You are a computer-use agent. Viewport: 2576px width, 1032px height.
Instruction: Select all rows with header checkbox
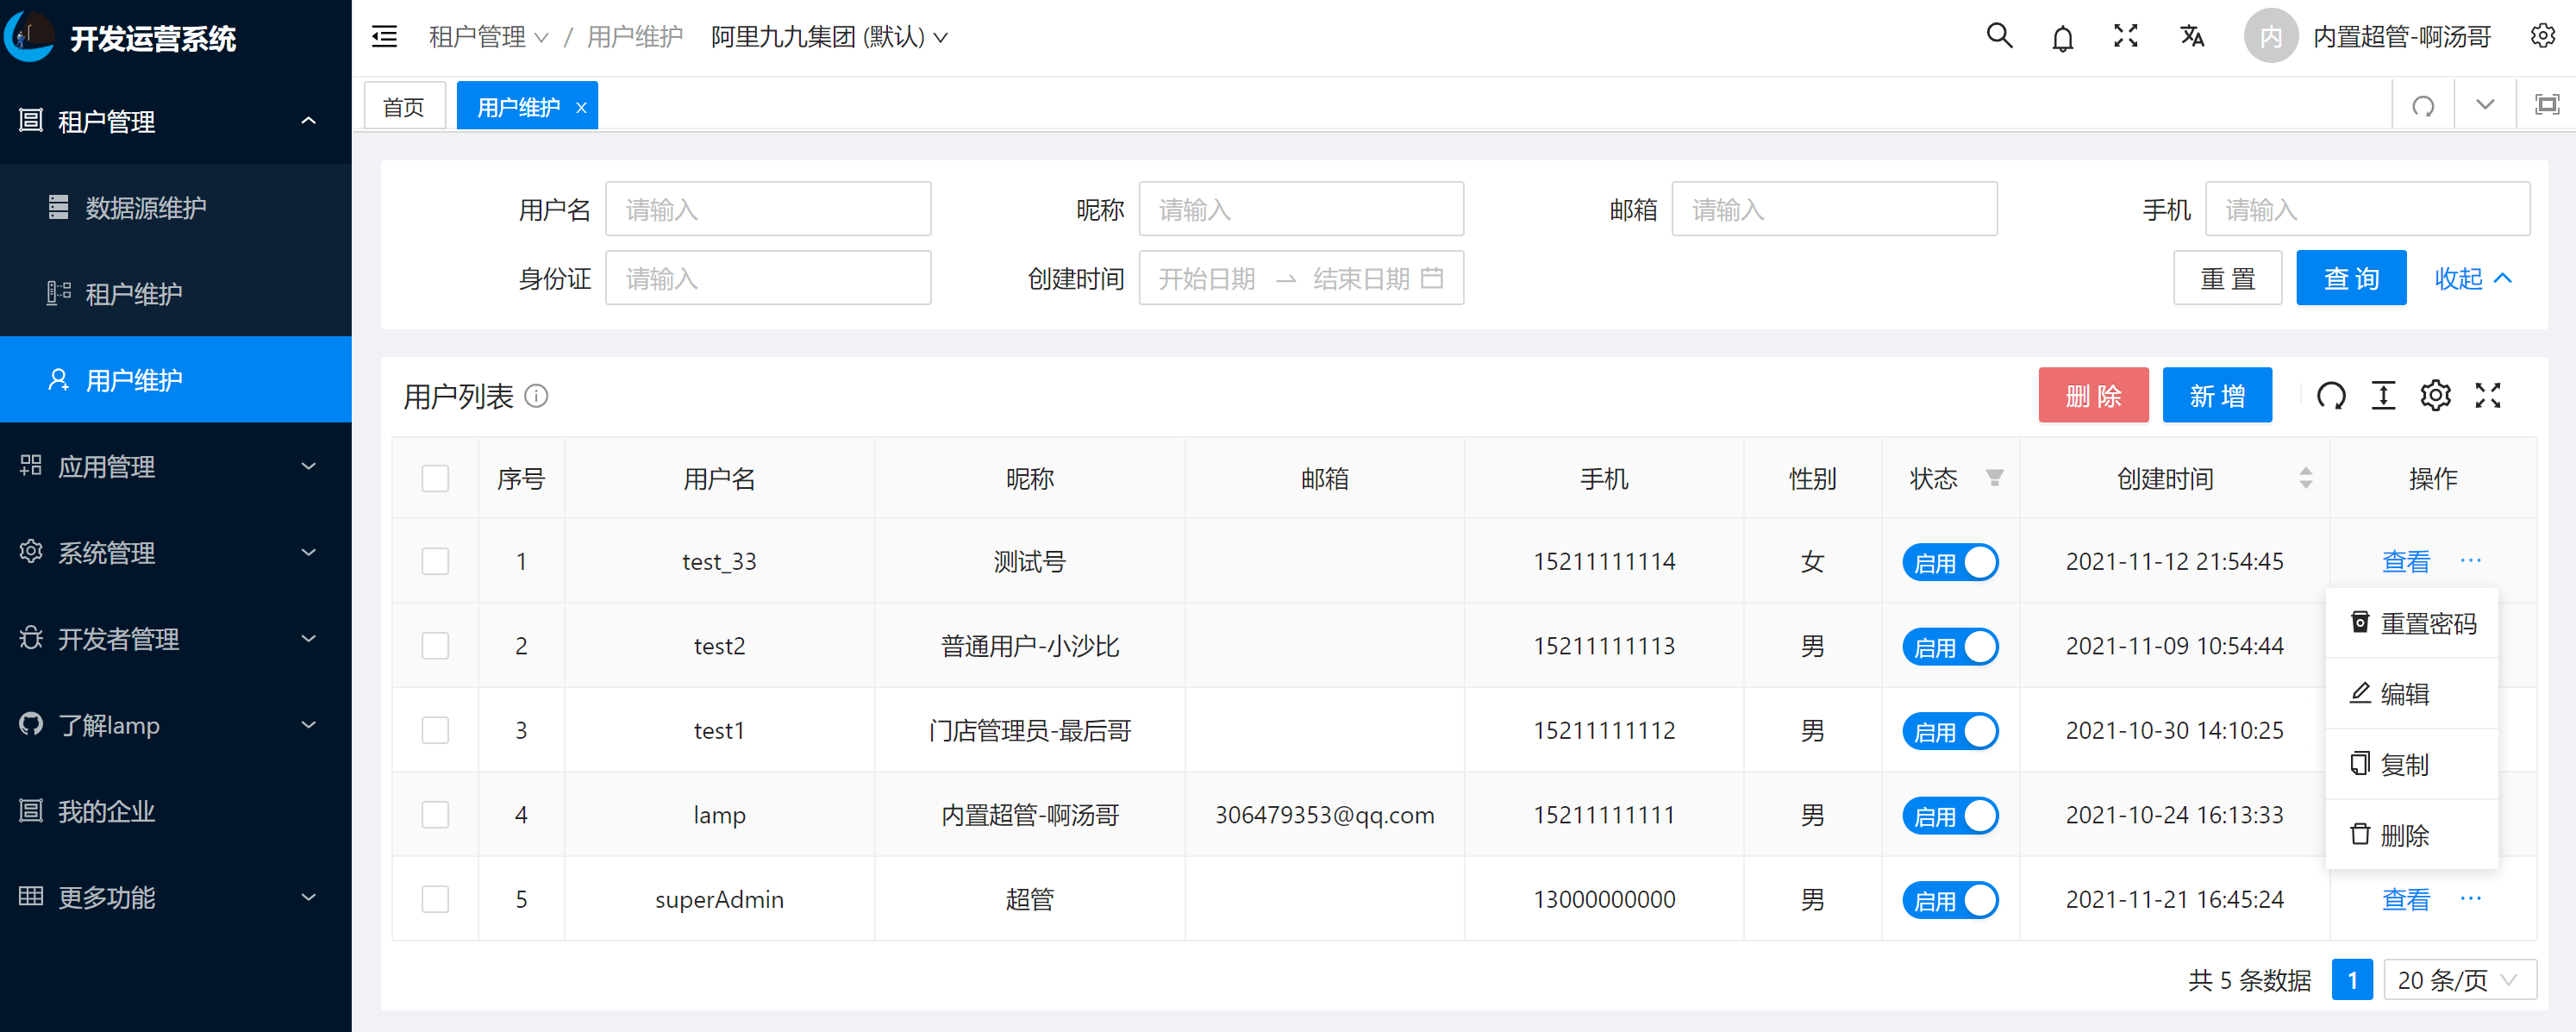click(435, 478)
